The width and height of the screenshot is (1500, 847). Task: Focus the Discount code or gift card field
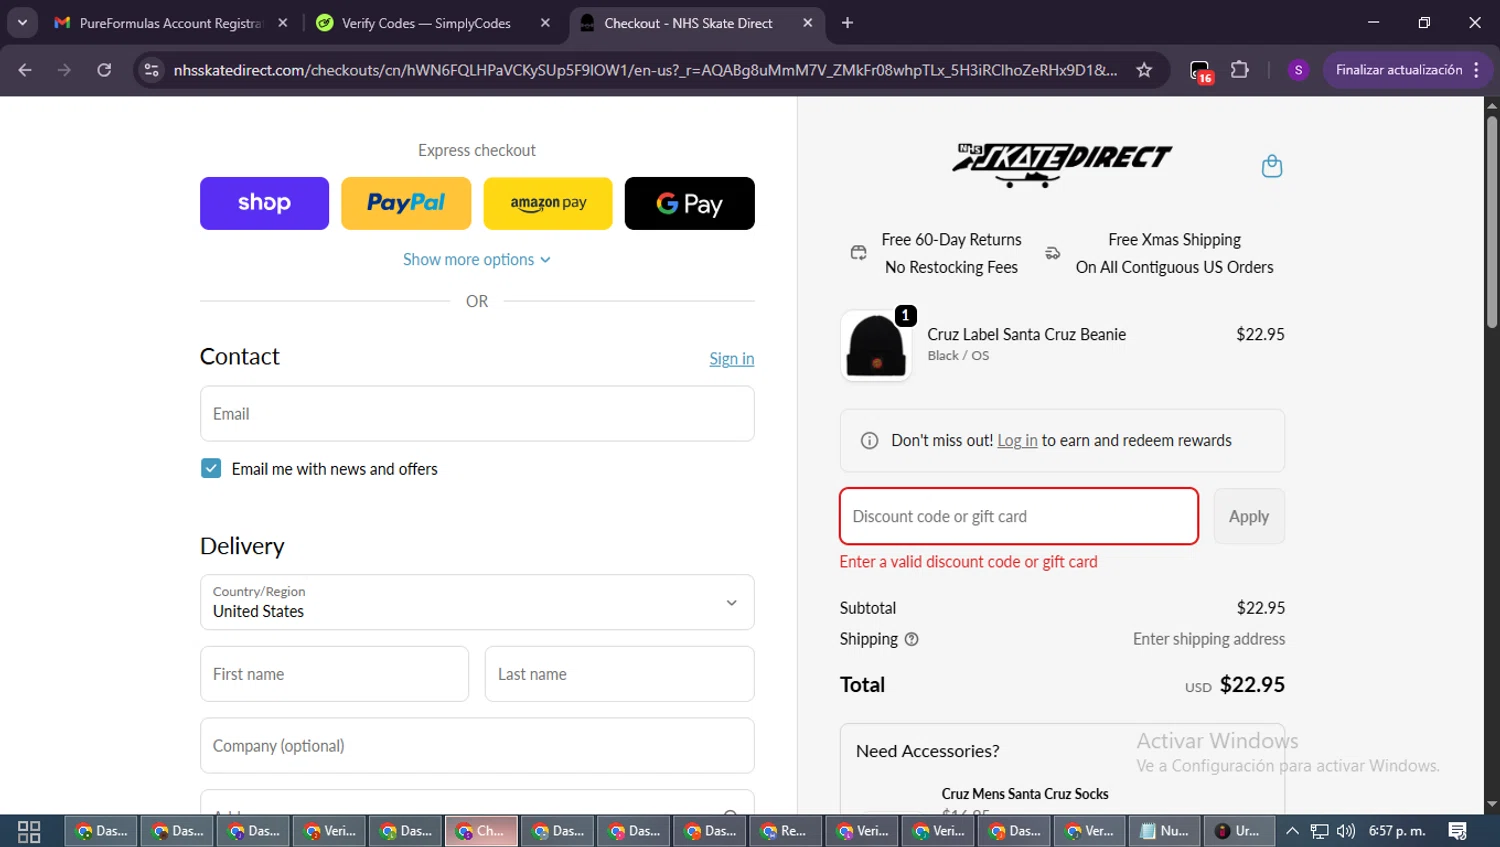pos(1019,516)
